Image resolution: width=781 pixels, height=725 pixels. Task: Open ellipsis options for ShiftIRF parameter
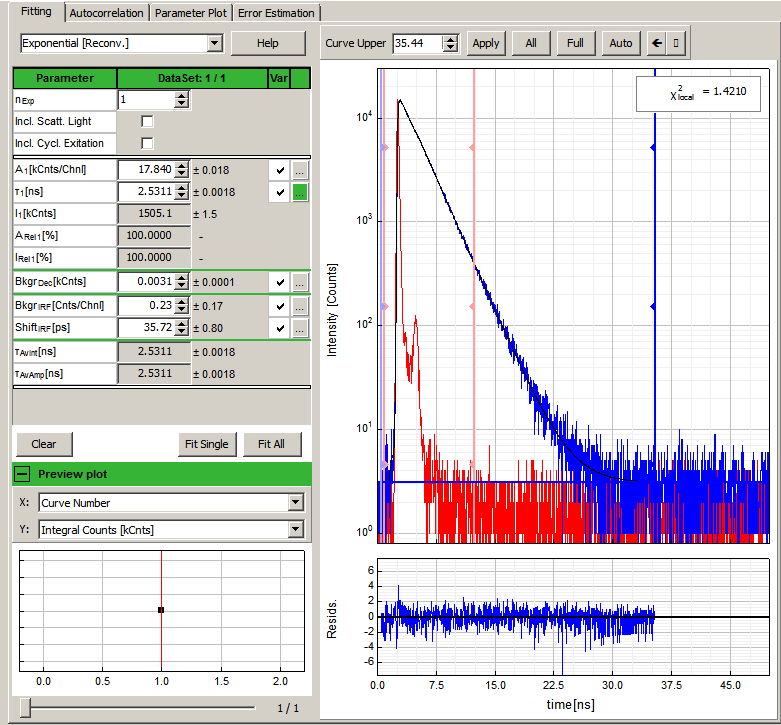tap(300, 328)
